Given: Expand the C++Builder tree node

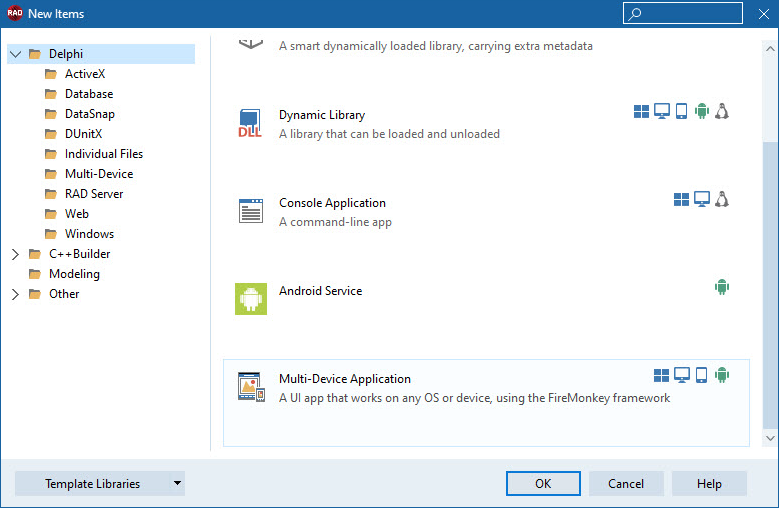Looking at the screenshot, I should click(x=15, y=254).
